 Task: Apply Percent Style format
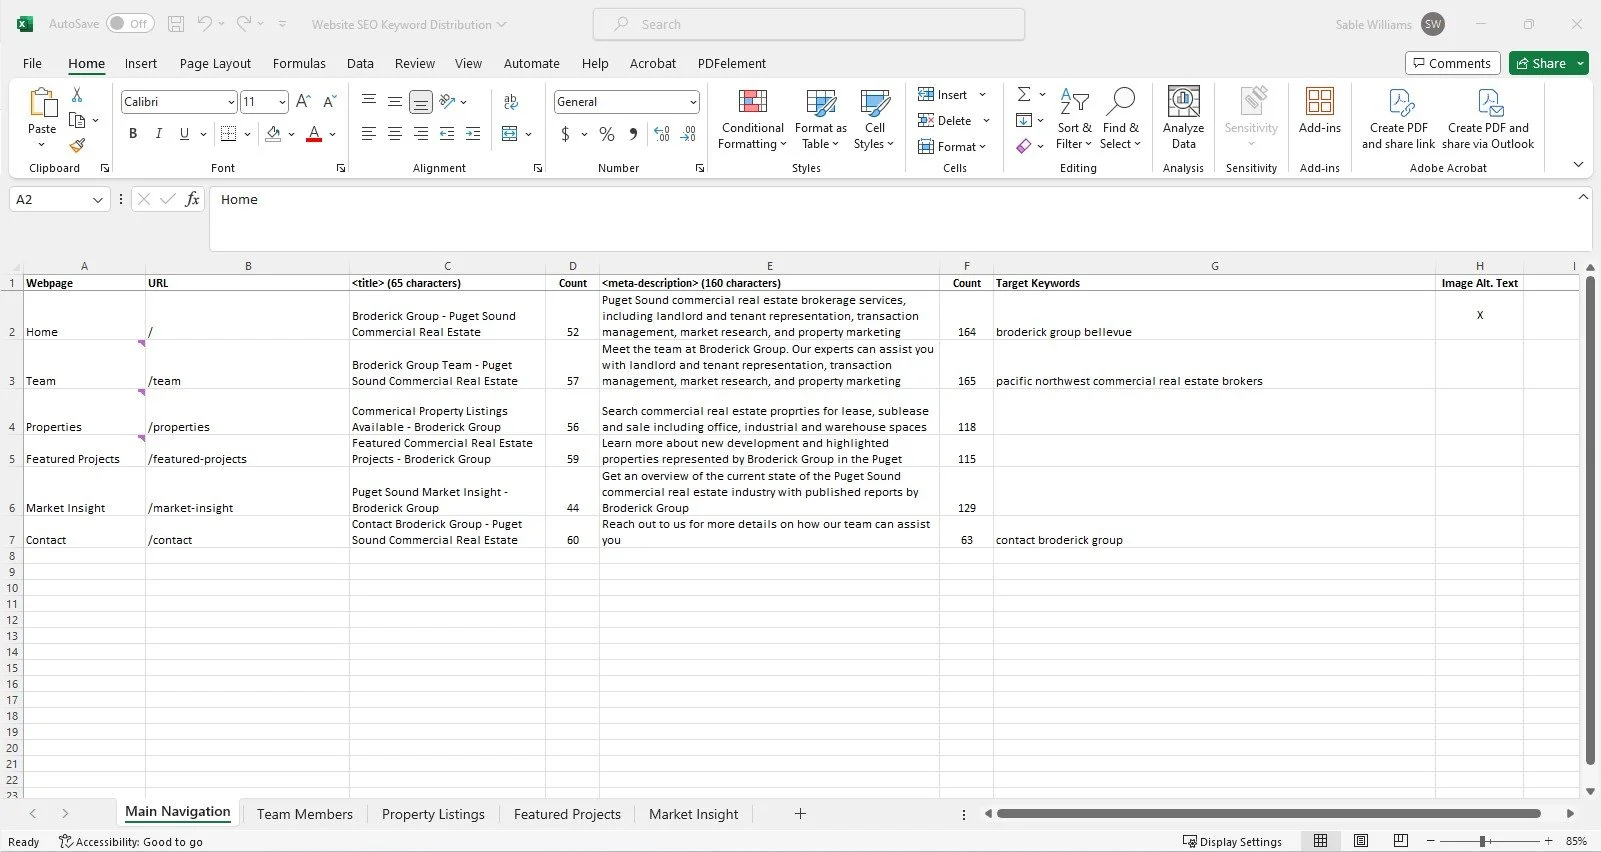606,133
